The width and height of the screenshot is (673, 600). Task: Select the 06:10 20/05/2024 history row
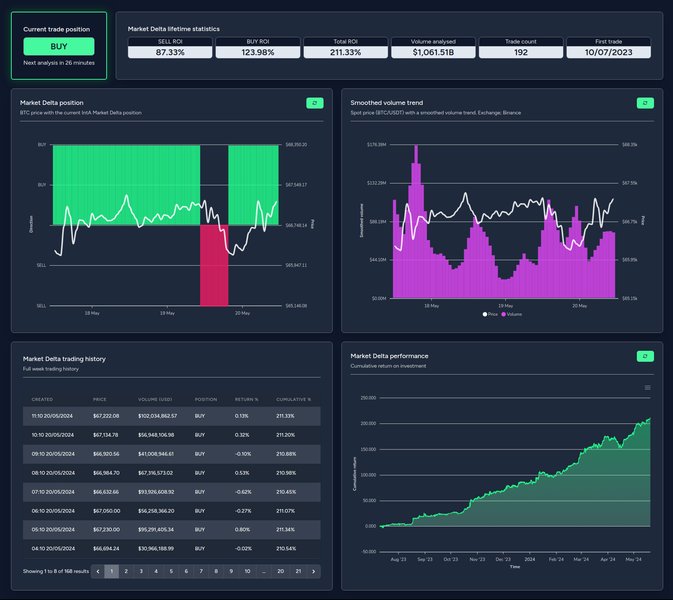[x=172, y=511]
